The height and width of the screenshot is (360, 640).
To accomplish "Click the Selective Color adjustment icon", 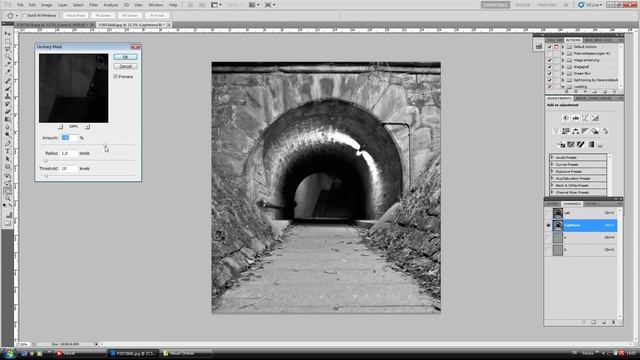I will (x=600, y=144).
